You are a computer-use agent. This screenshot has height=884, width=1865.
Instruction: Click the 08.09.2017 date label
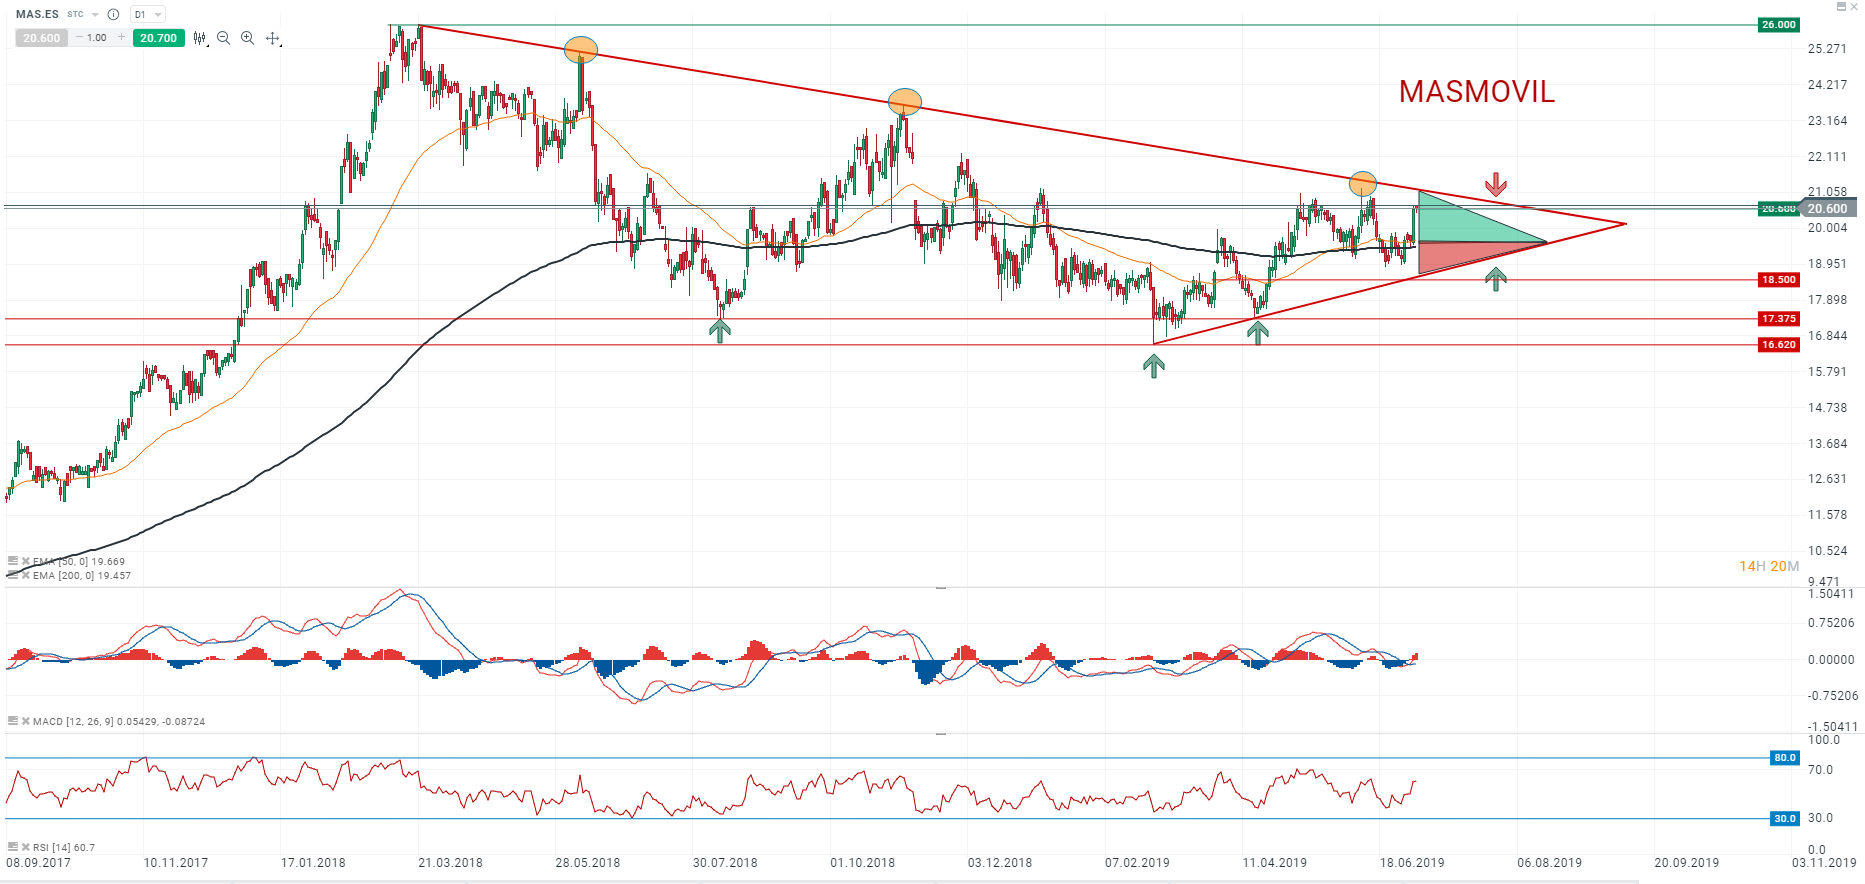tap(39, 862)
